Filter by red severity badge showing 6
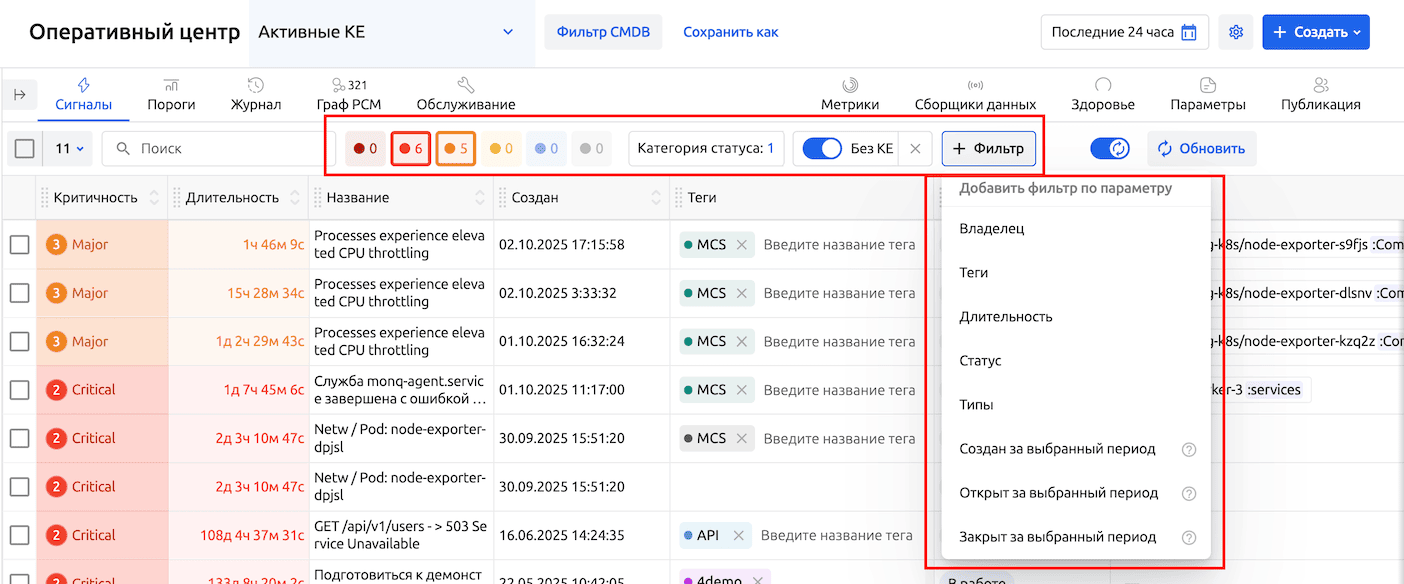The height and width of the screenshot is (584, 1404). tap(411, 149)
